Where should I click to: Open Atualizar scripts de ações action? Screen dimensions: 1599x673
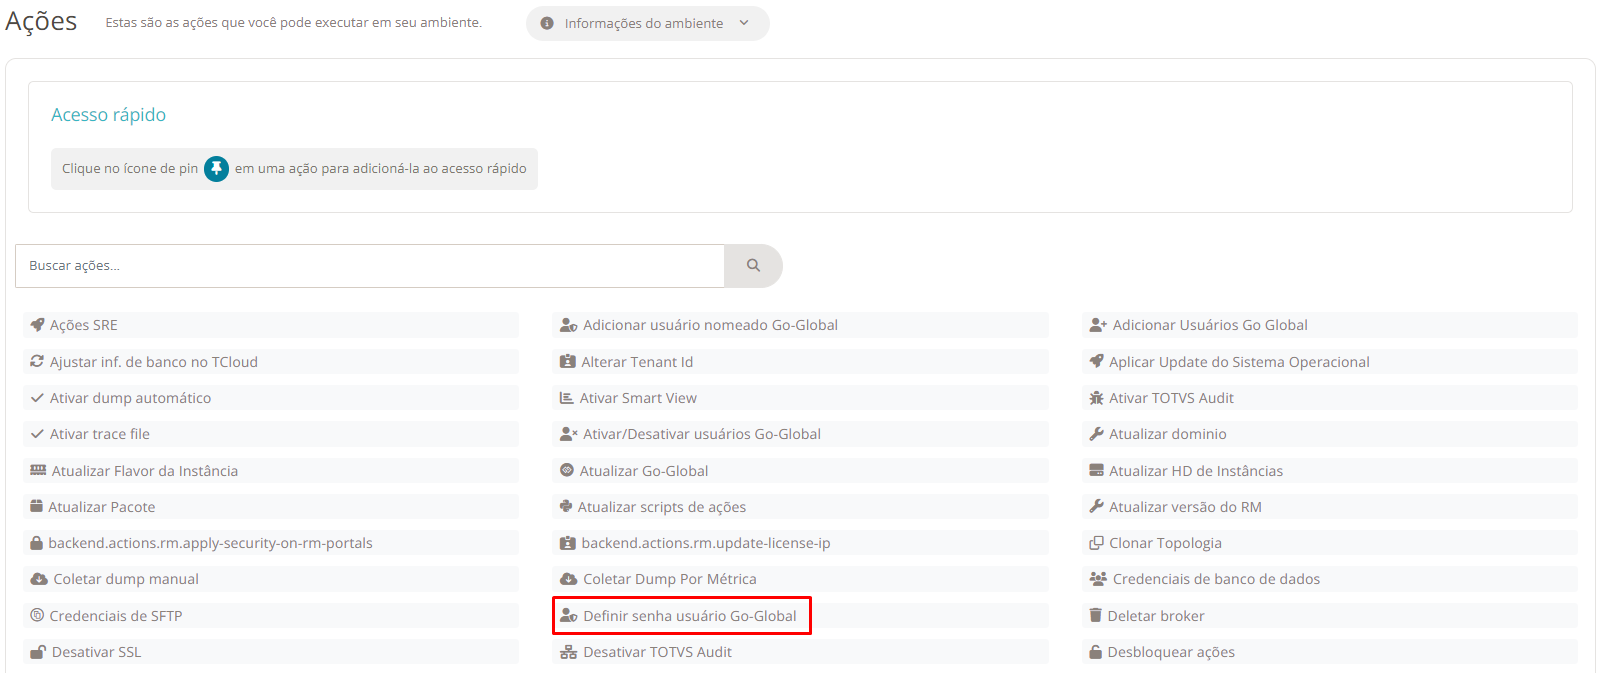click(800, 506)
